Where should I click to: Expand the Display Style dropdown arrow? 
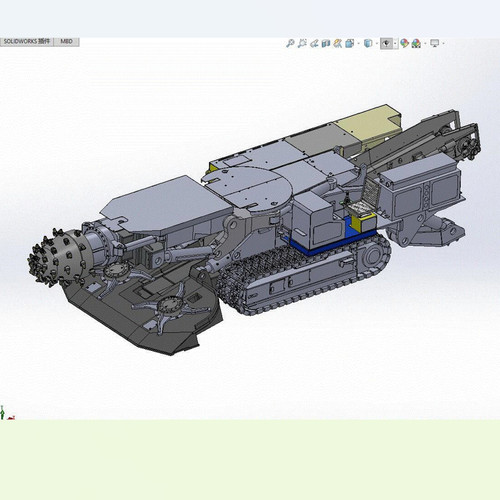[377, 43]
